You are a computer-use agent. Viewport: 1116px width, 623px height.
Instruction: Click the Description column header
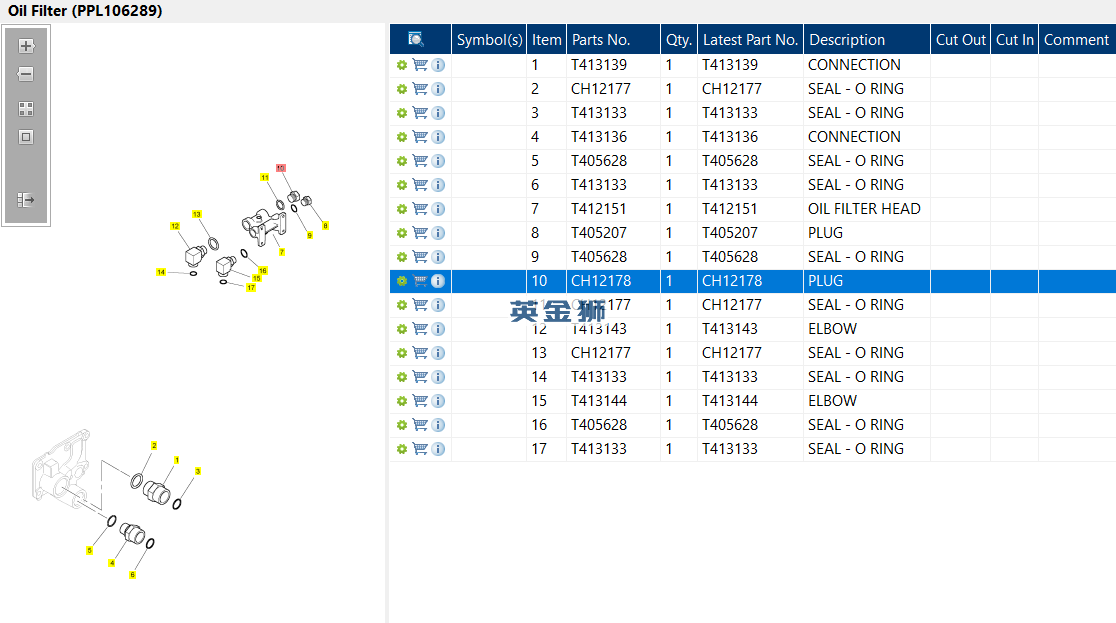pos(867,39)
